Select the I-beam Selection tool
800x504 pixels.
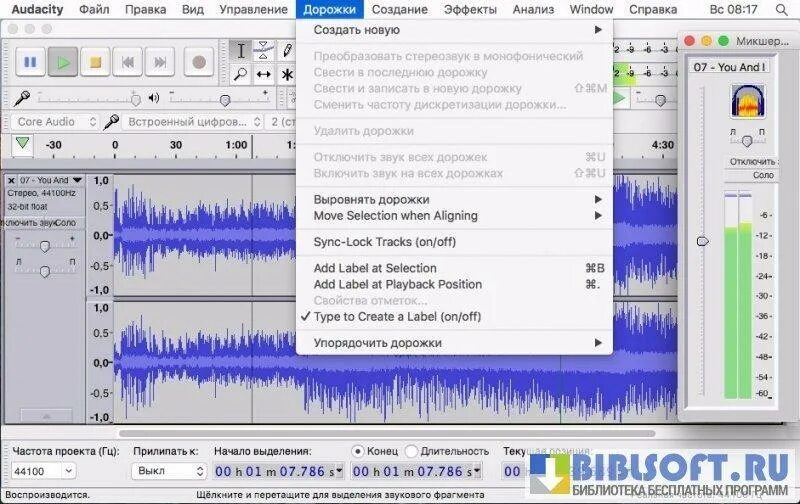240,51
